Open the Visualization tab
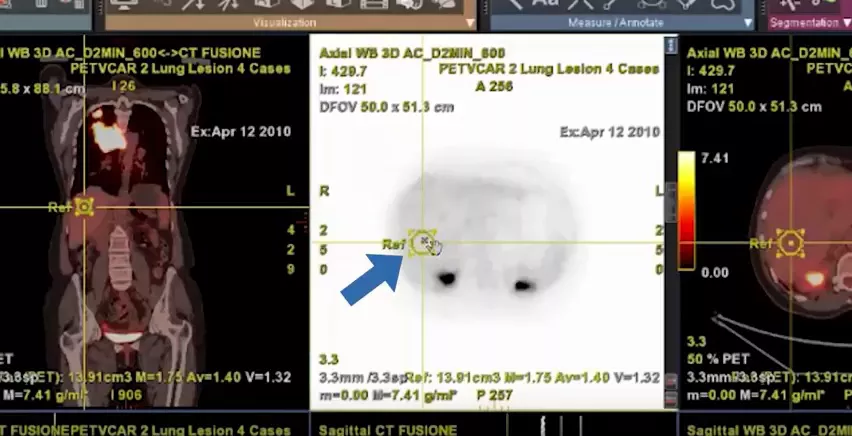 [x=284, y=23]
